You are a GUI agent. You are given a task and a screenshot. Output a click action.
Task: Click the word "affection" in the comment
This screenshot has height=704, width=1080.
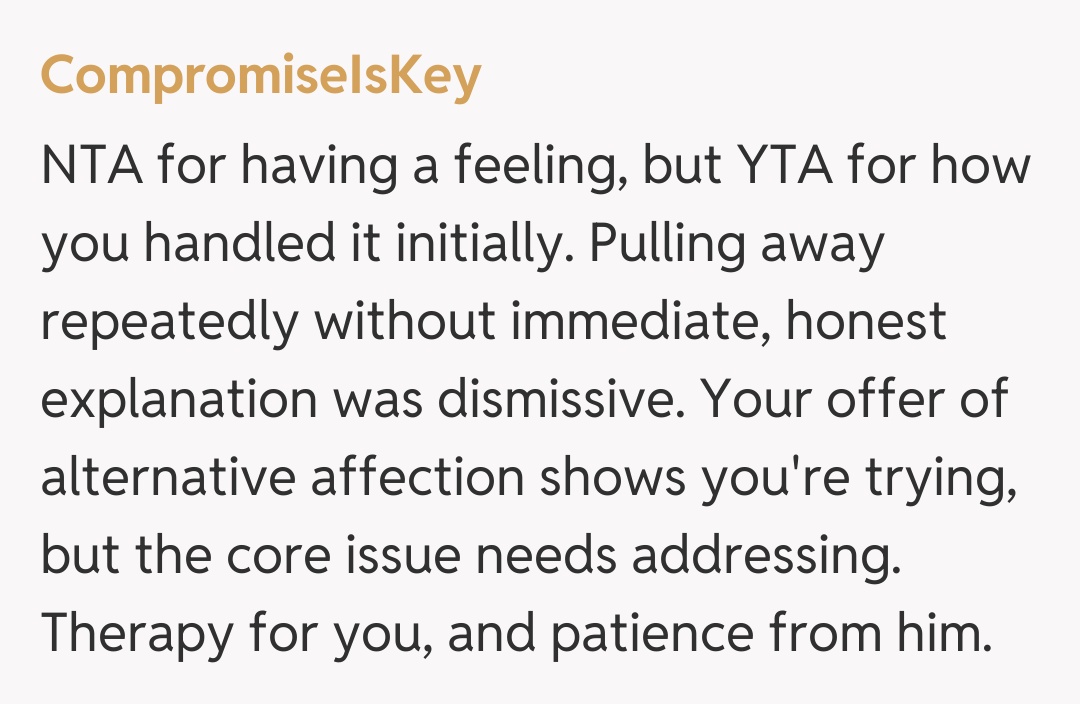tap(417, 478)
